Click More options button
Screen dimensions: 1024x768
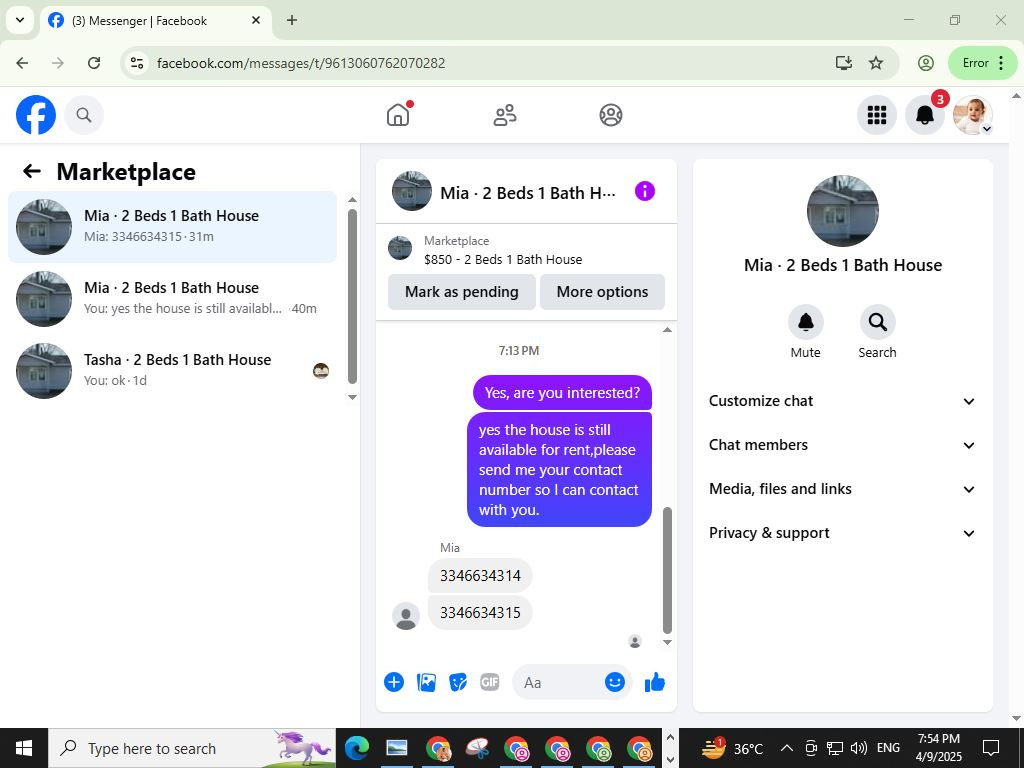(602, 292)
